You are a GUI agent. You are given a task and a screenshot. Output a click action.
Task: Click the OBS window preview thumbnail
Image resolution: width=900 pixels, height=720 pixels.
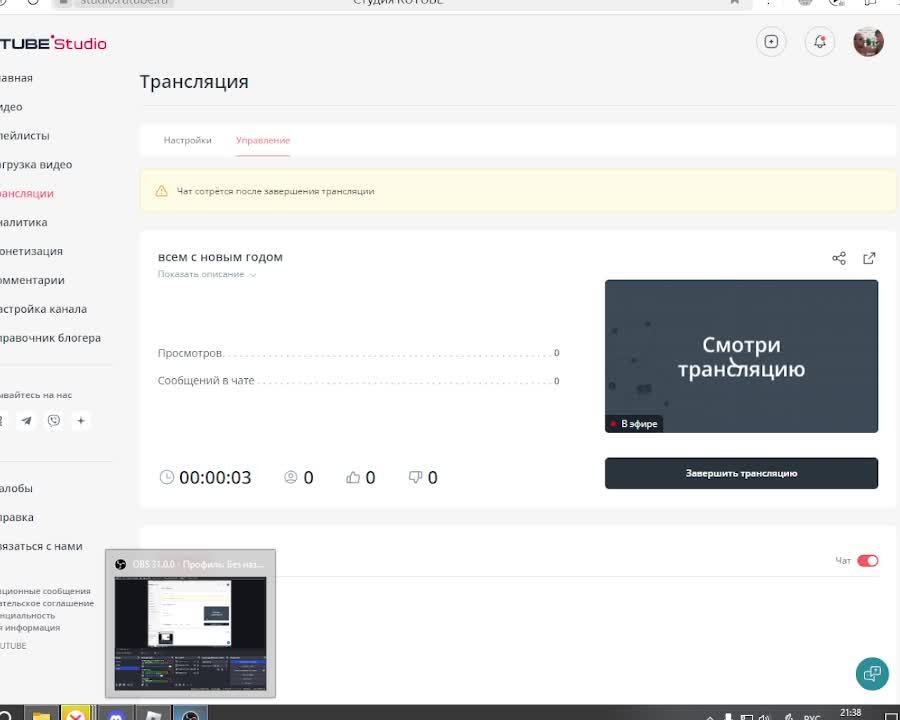point(190,634)
